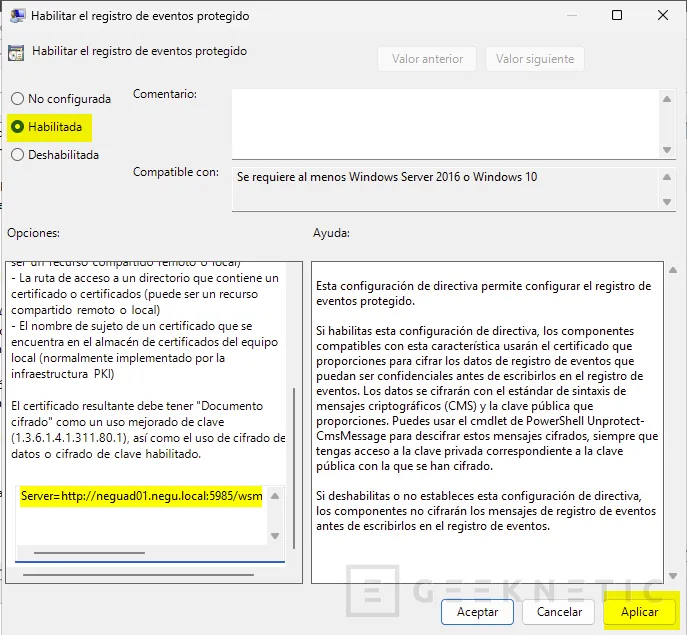Click the 'Documento cifrado' requirement paragraph

click(148, 430)
